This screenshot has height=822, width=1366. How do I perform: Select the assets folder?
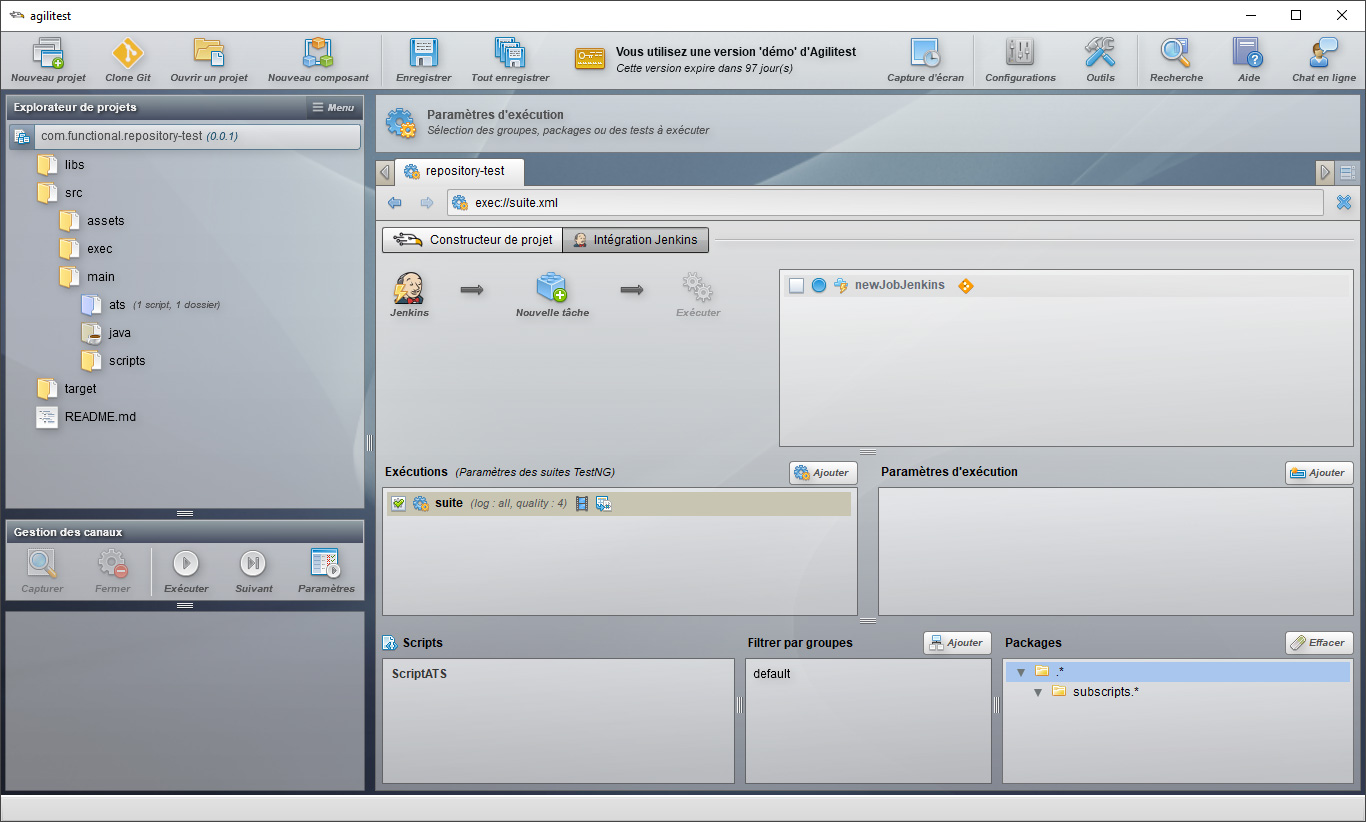coord(105,221)
